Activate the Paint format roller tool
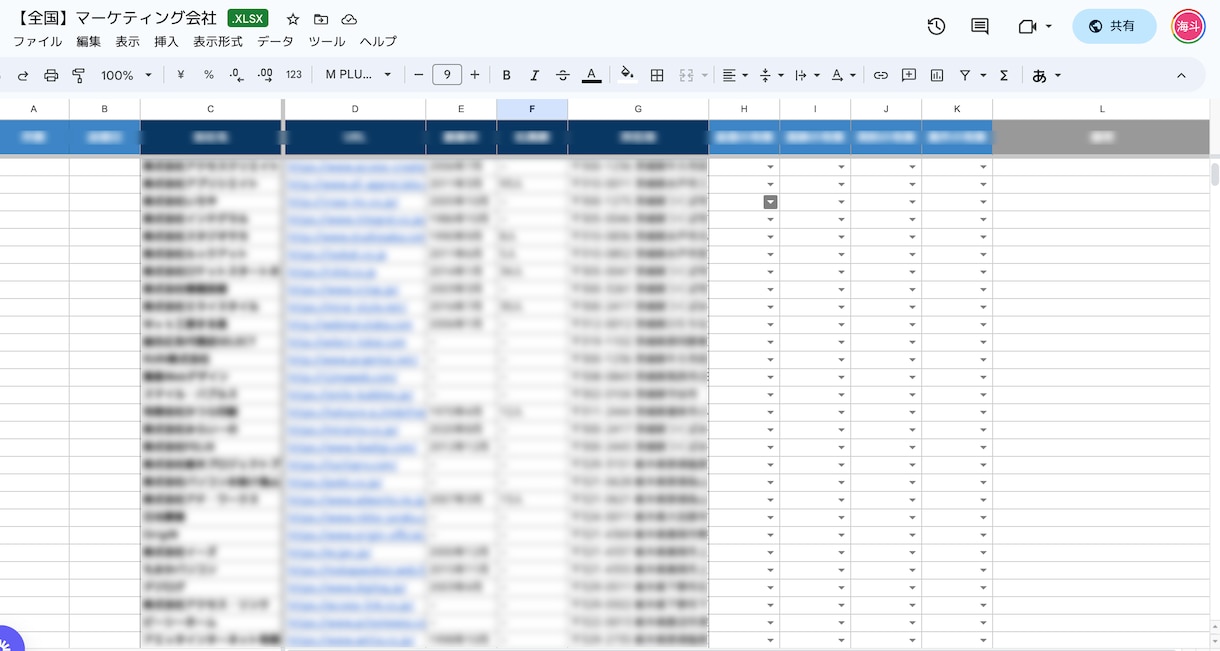The width and height of the screenshot is (1220, 651). [x=79, y=75]
